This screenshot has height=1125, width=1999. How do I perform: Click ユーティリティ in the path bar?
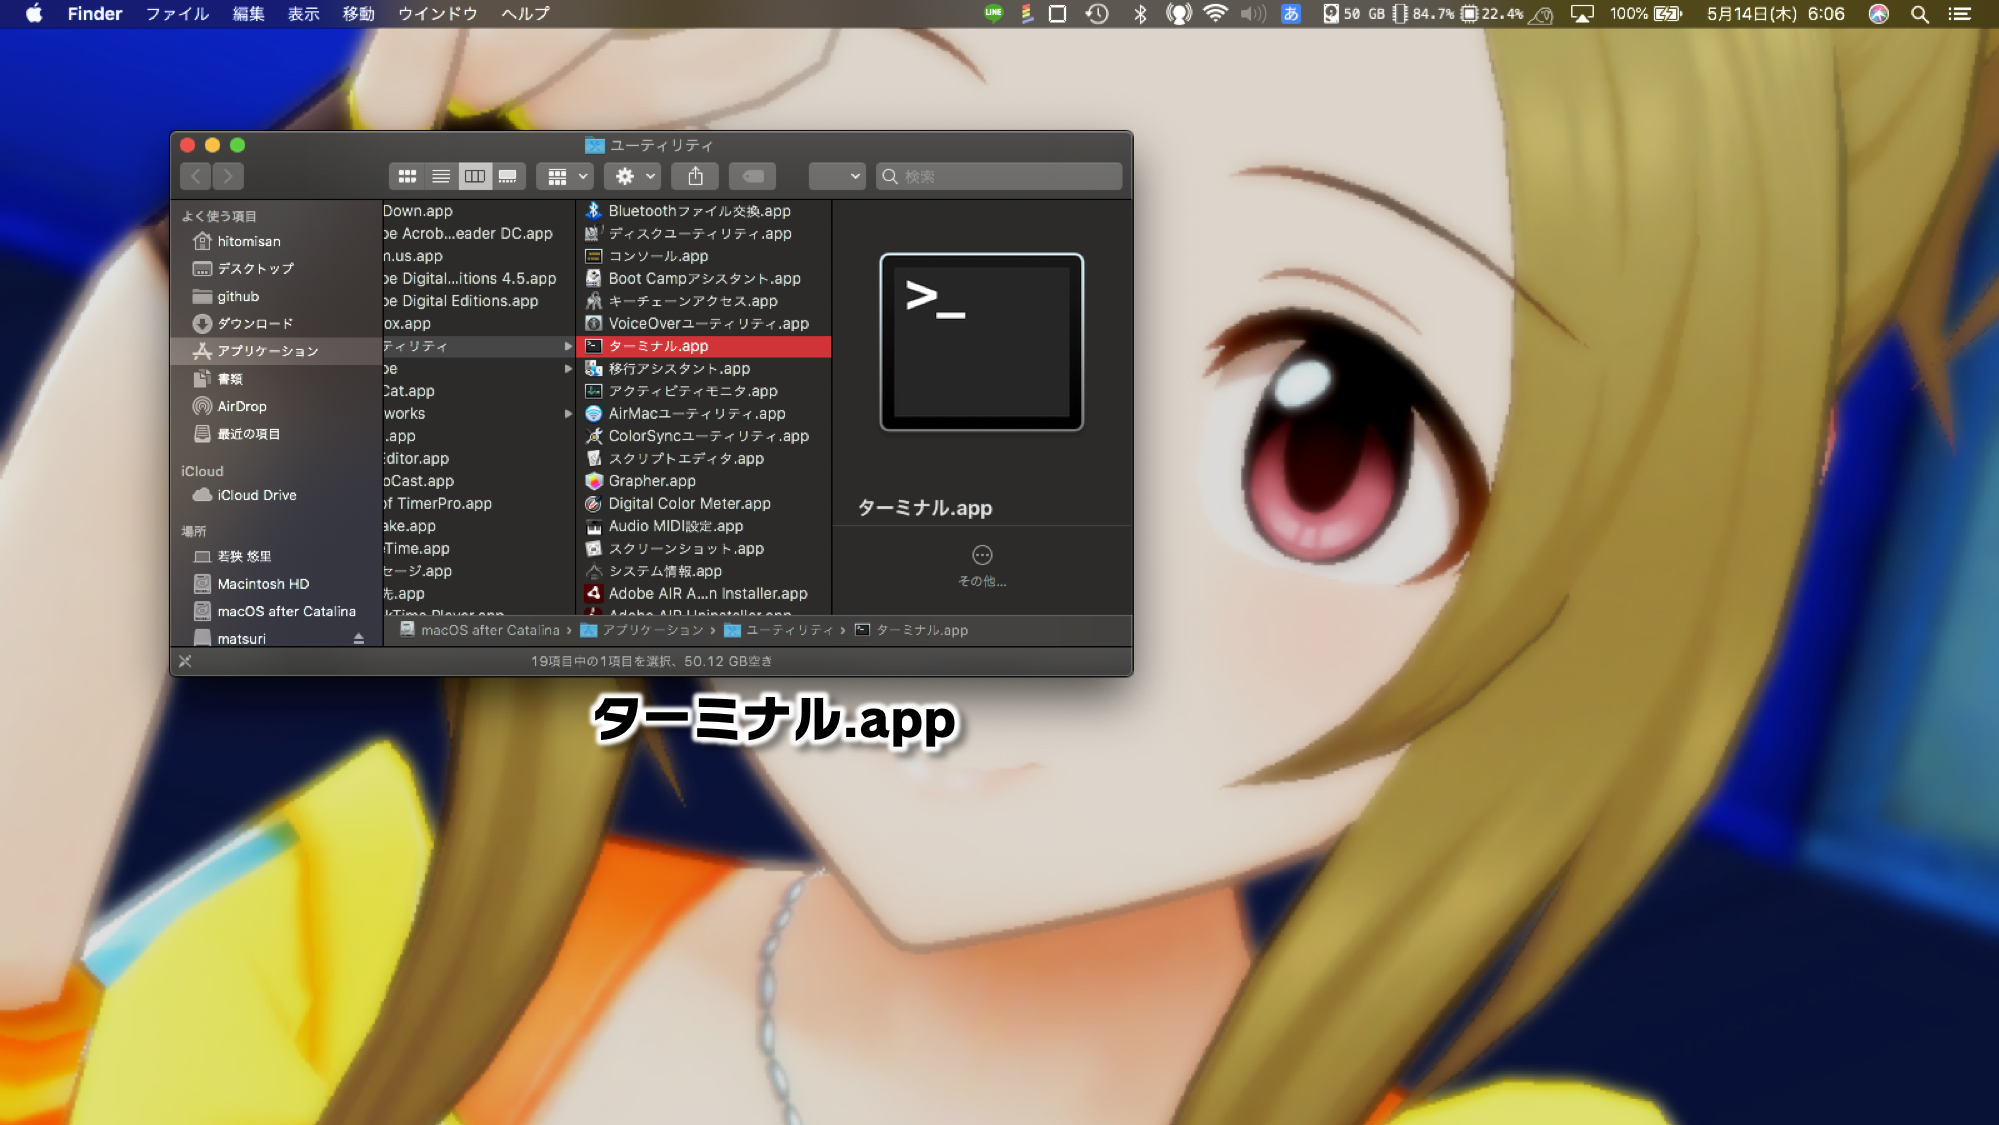pyautogui.click(x=778, y=630)
